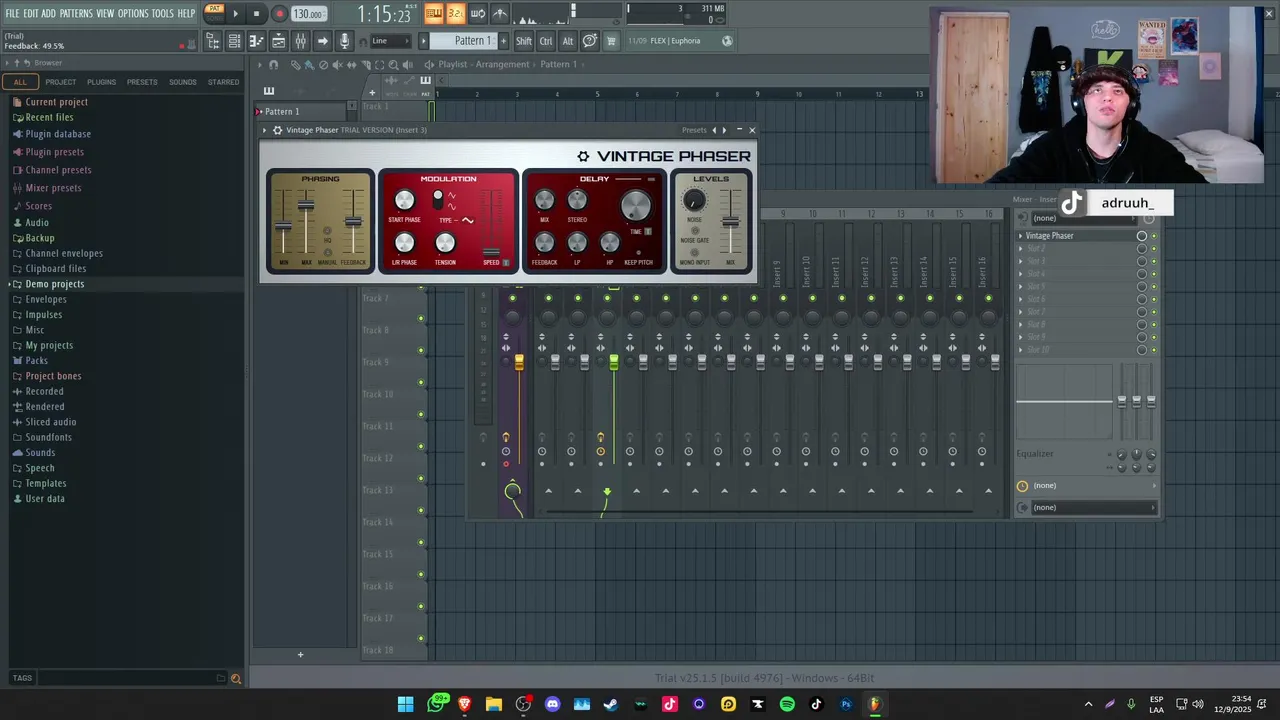This screenshot has width=1280, height=720.
Task: Toggle the KEEP PITCH switch
Action: point(639,253)
